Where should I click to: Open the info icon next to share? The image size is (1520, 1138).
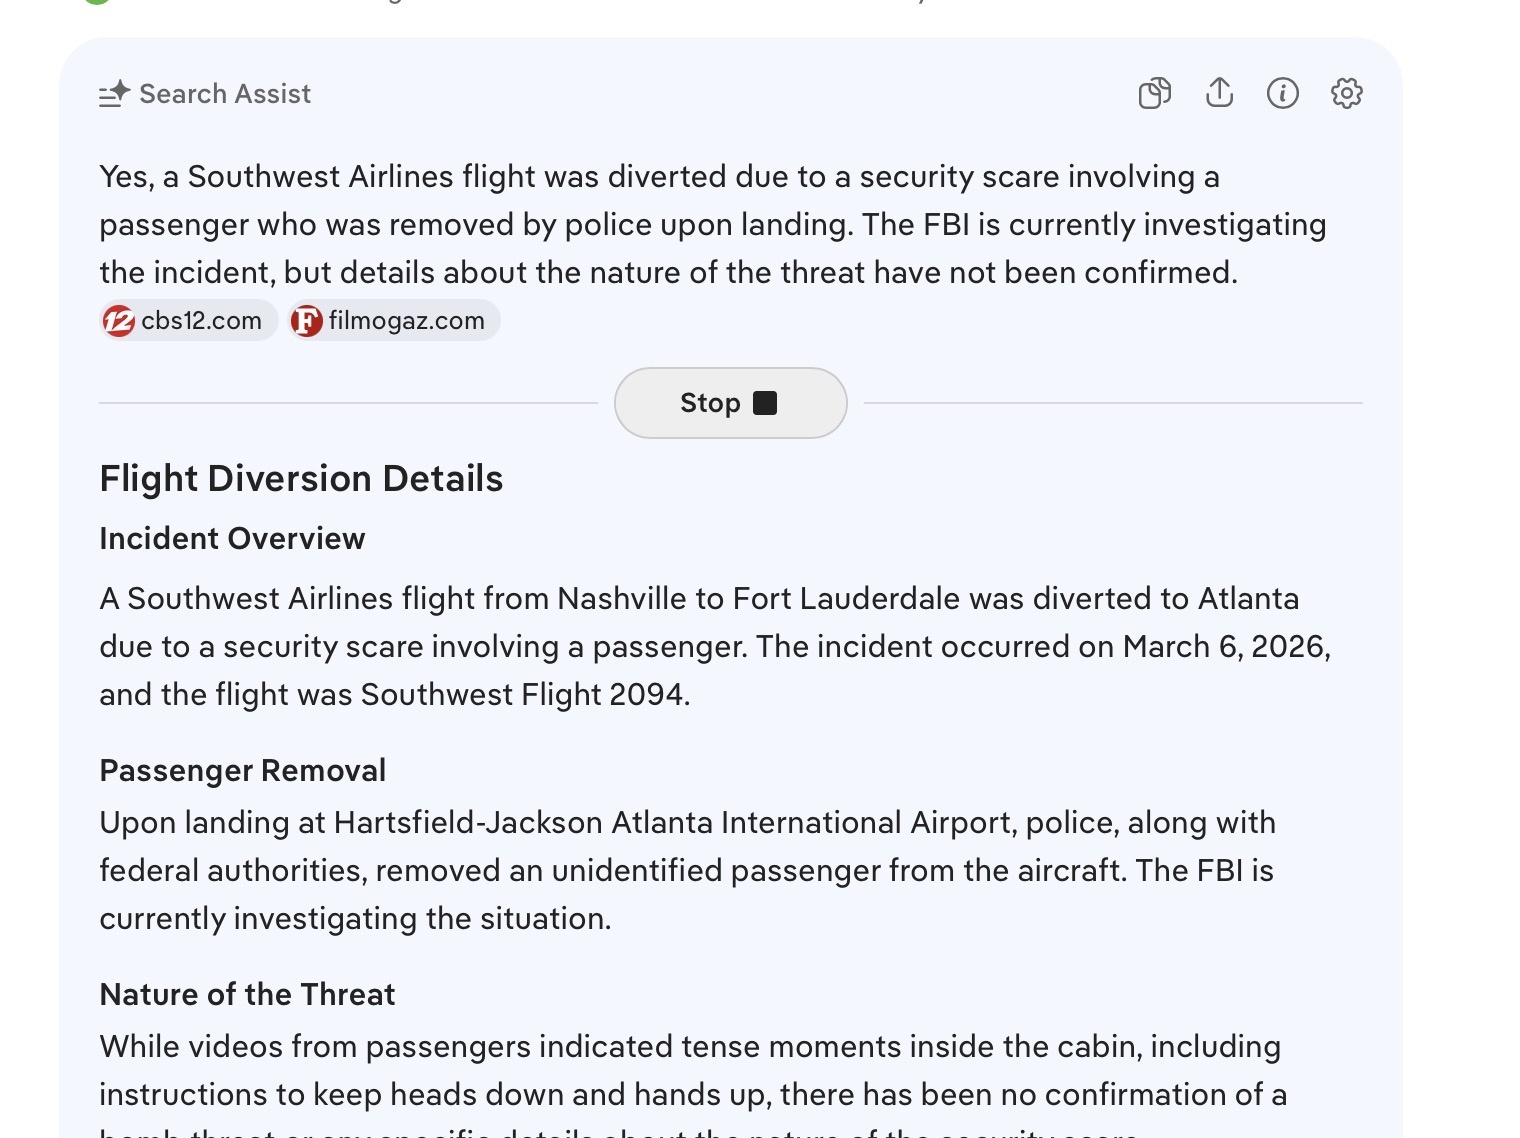point(1283,93)
